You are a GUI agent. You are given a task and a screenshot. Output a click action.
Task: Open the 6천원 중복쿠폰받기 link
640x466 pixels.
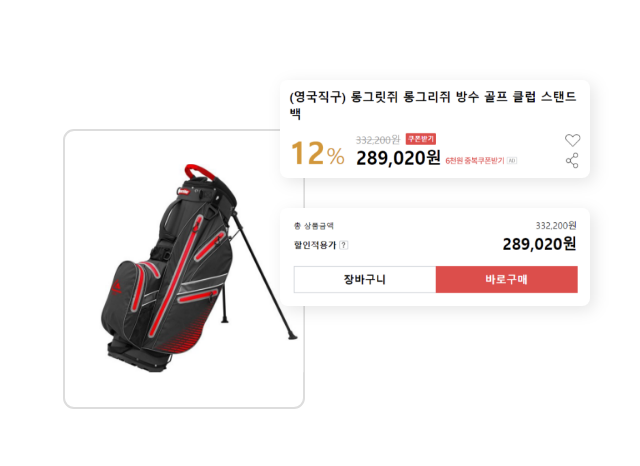(x=475, y=161)
